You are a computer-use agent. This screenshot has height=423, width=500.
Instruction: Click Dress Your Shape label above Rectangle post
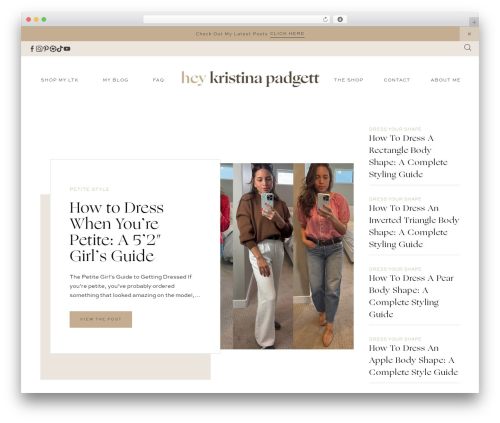[x=395, y=129]
